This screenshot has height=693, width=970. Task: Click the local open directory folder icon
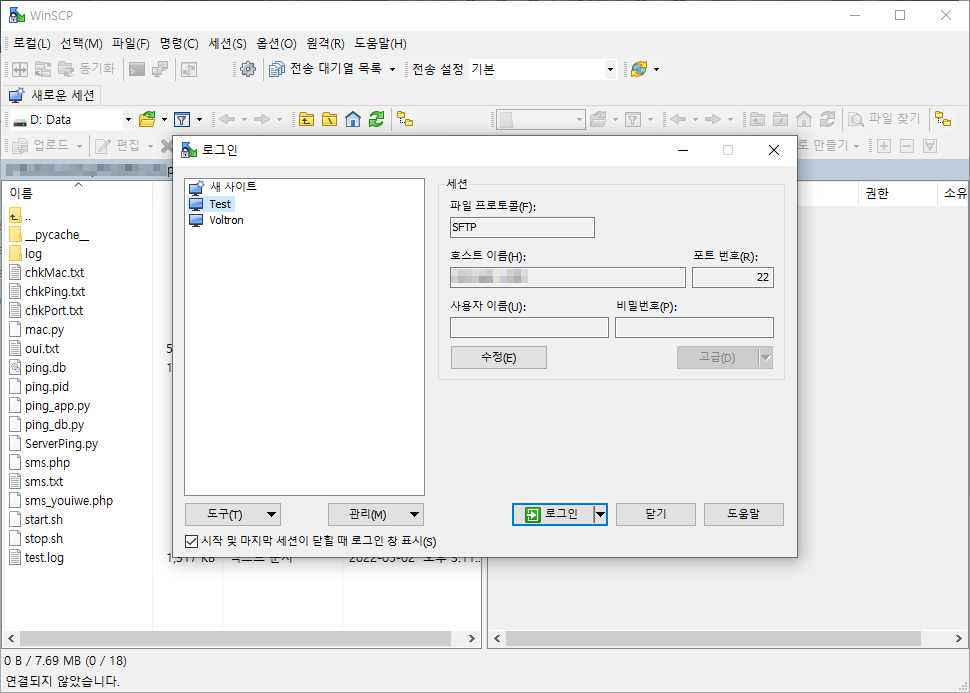coord(147,119)
